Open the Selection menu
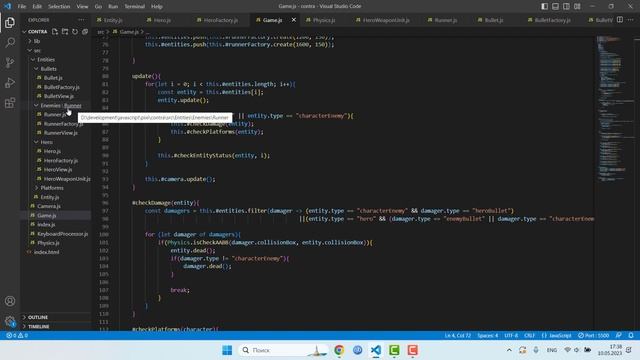 click(x=59, y=6)
